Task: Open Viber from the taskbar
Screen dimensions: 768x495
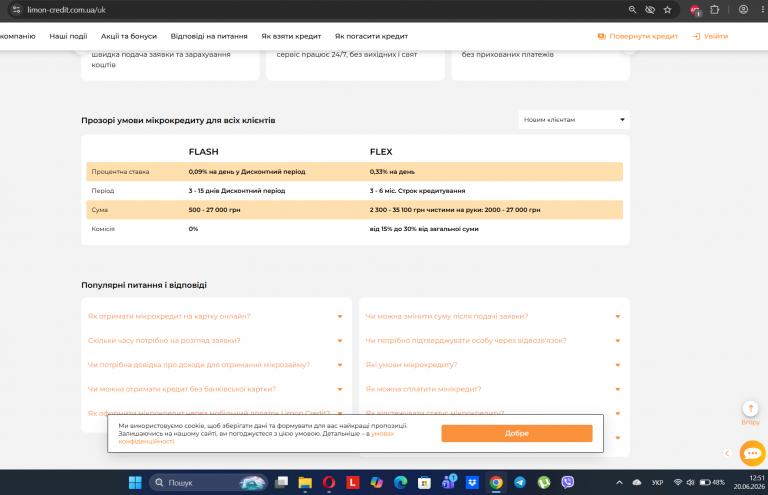Action: [x=567, y=483]
